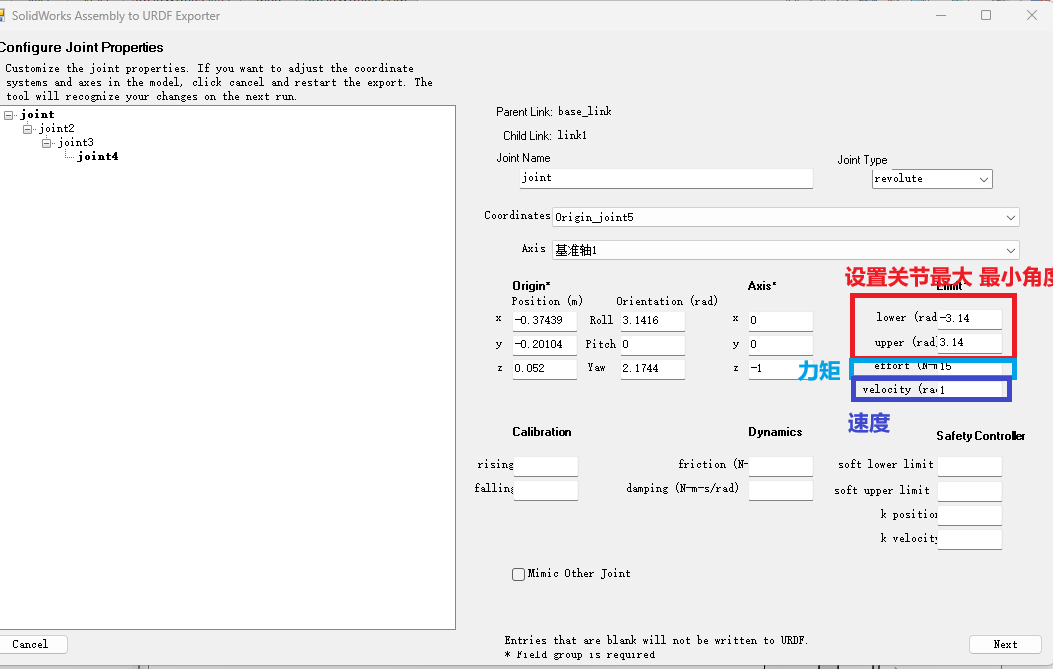Click the 'Parent Link: base_link' text
The width and height of the screenshot is (1053, 669).
pos(554,112)
